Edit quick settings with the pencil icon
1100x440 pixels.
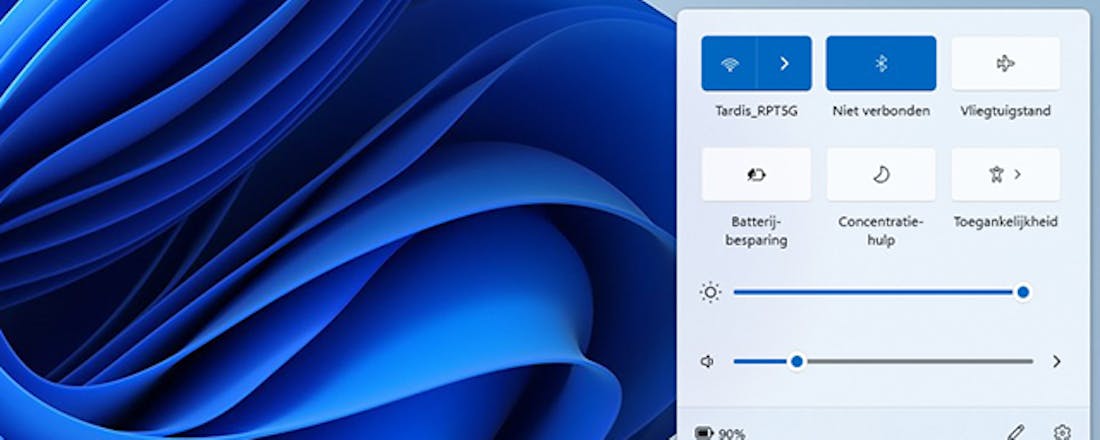pyautogui.click(x=1016, y=432)
